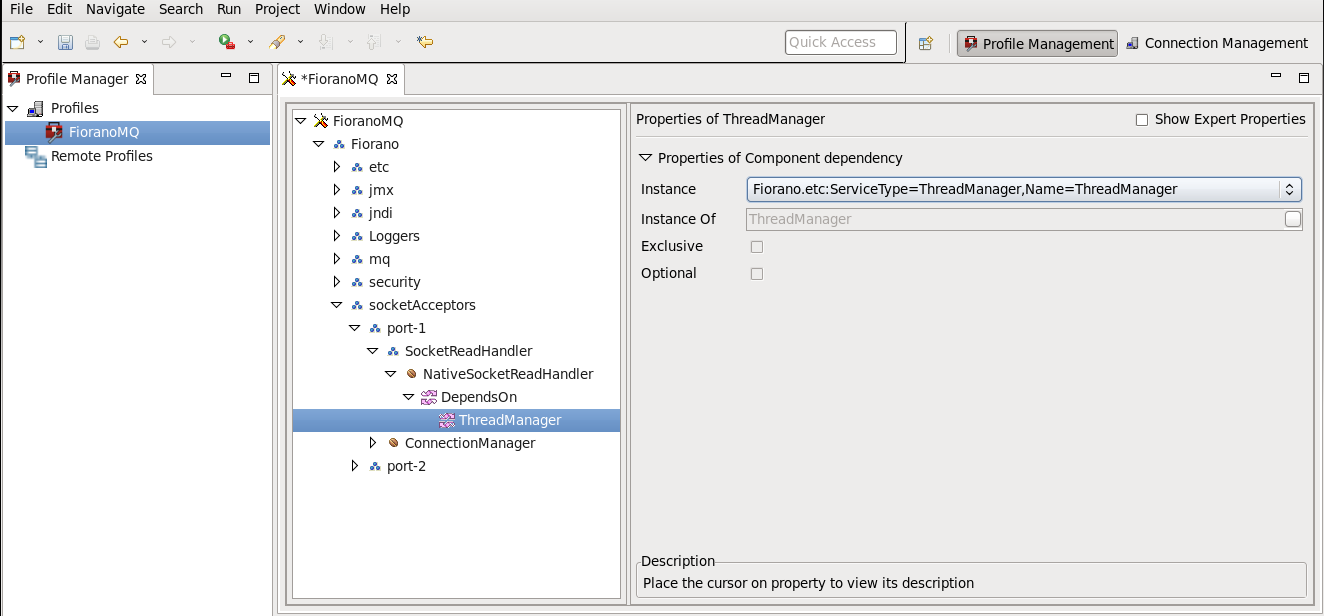Select the ThreadManager tree item
Viewport: 1324px width, 616px height.
tap(456, 420)
